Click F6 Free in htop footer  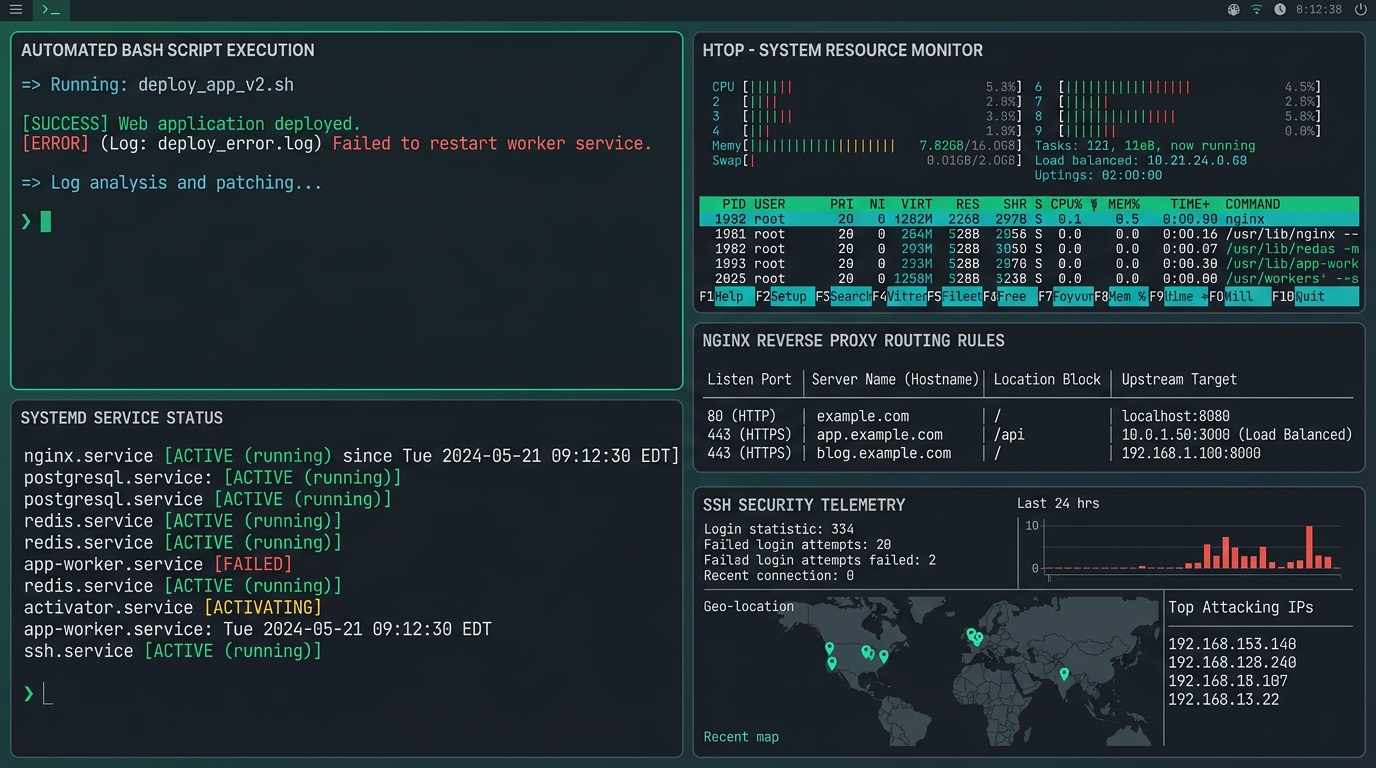[x=1011, y=297]
